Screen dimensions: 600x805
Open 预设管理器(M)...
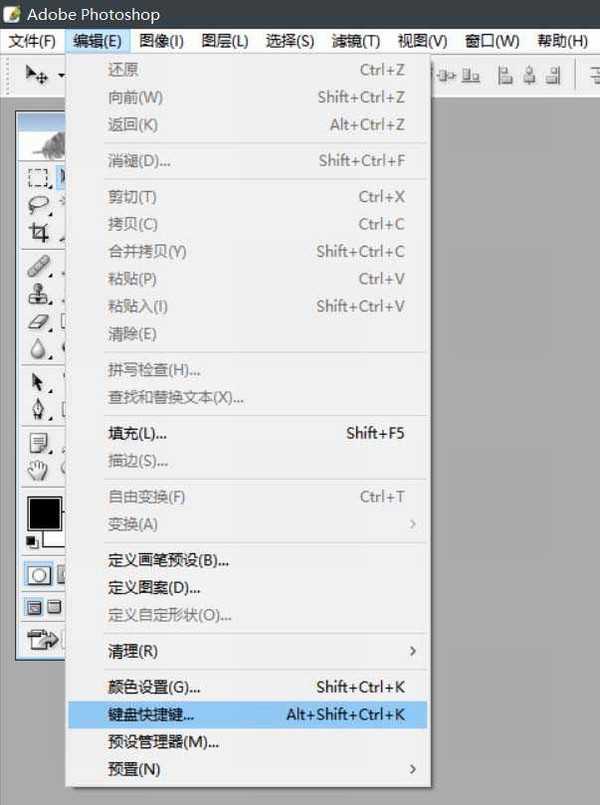coord(248,742)
